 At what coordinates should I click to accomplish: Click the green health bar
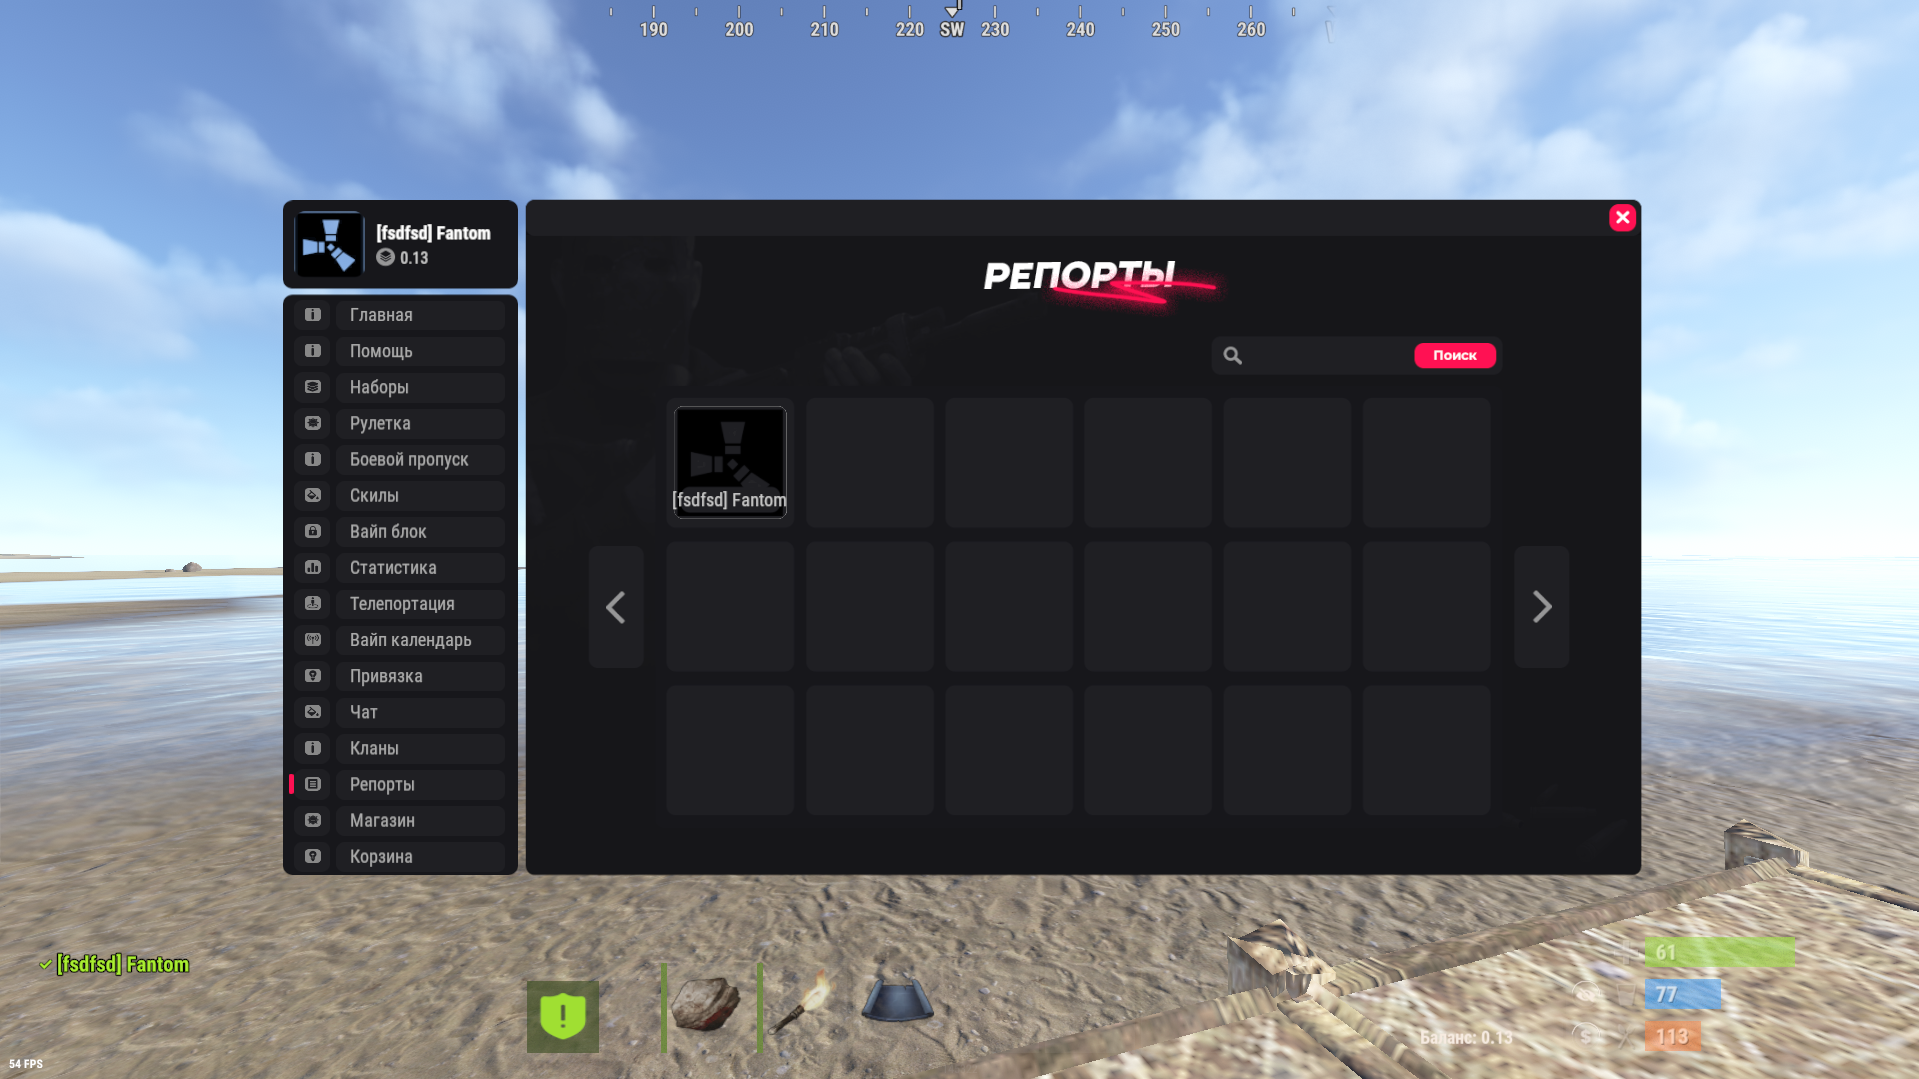[1719, 953]
